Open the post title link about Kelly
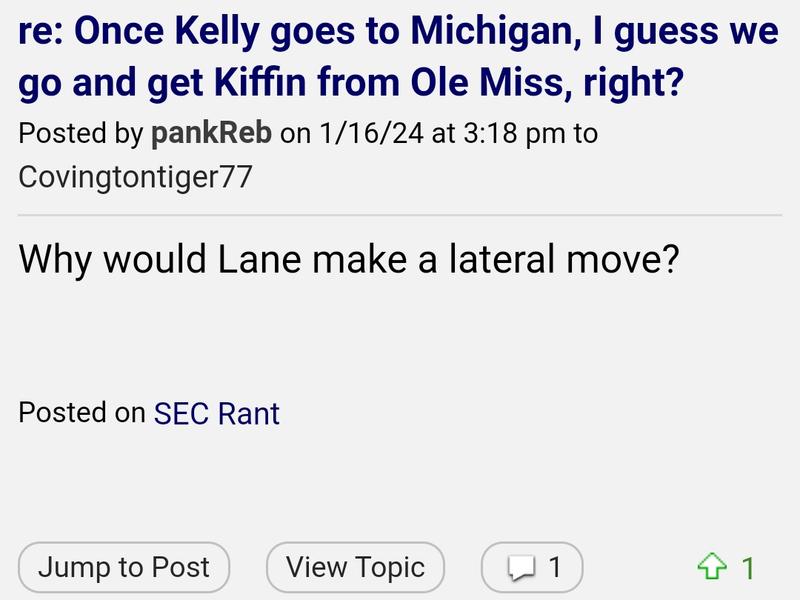This screenshot has height=600, width=800. [x=398, y=57]
